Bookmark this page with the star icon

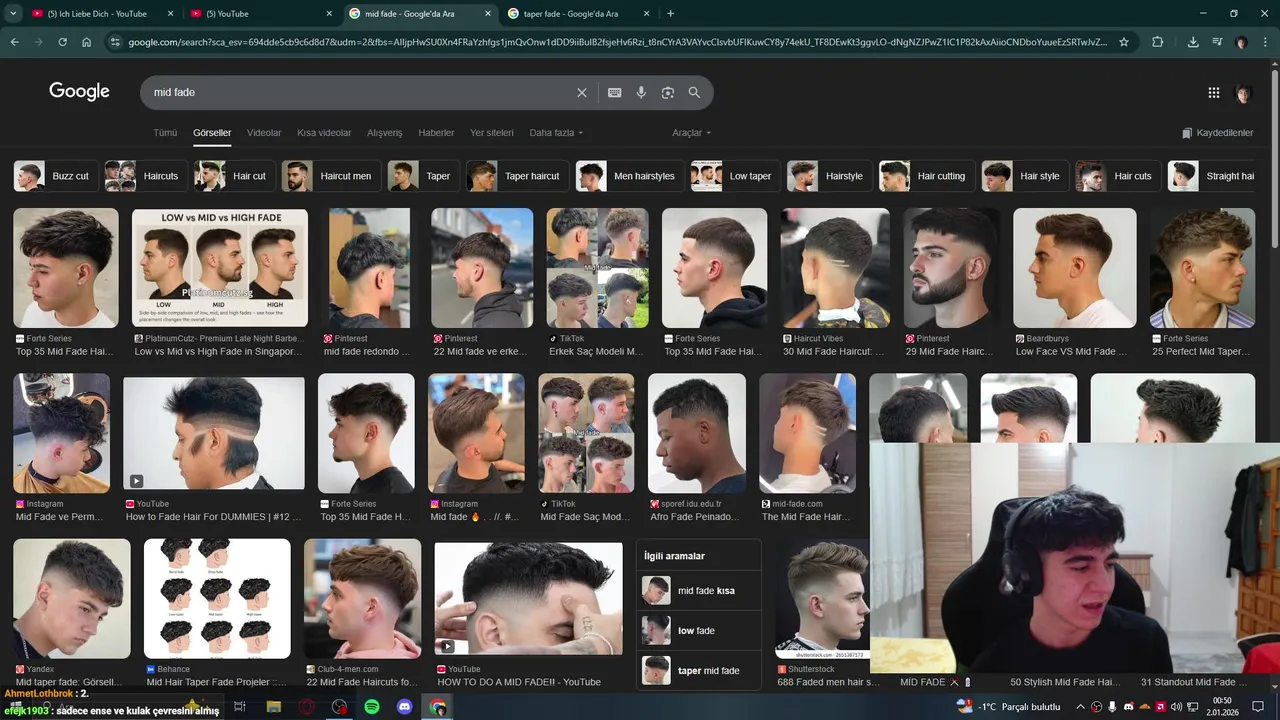[1124, 42]
